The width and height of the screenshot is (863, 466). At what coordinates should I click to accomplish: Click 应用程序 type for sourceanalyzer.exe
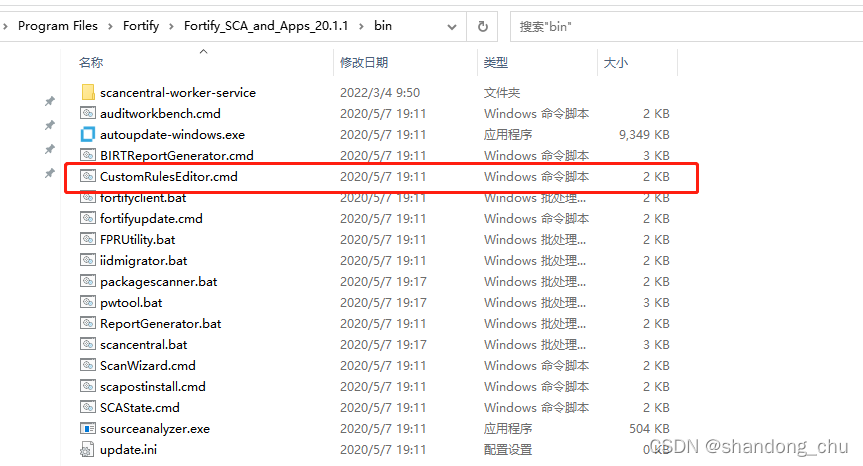(508, 428)
